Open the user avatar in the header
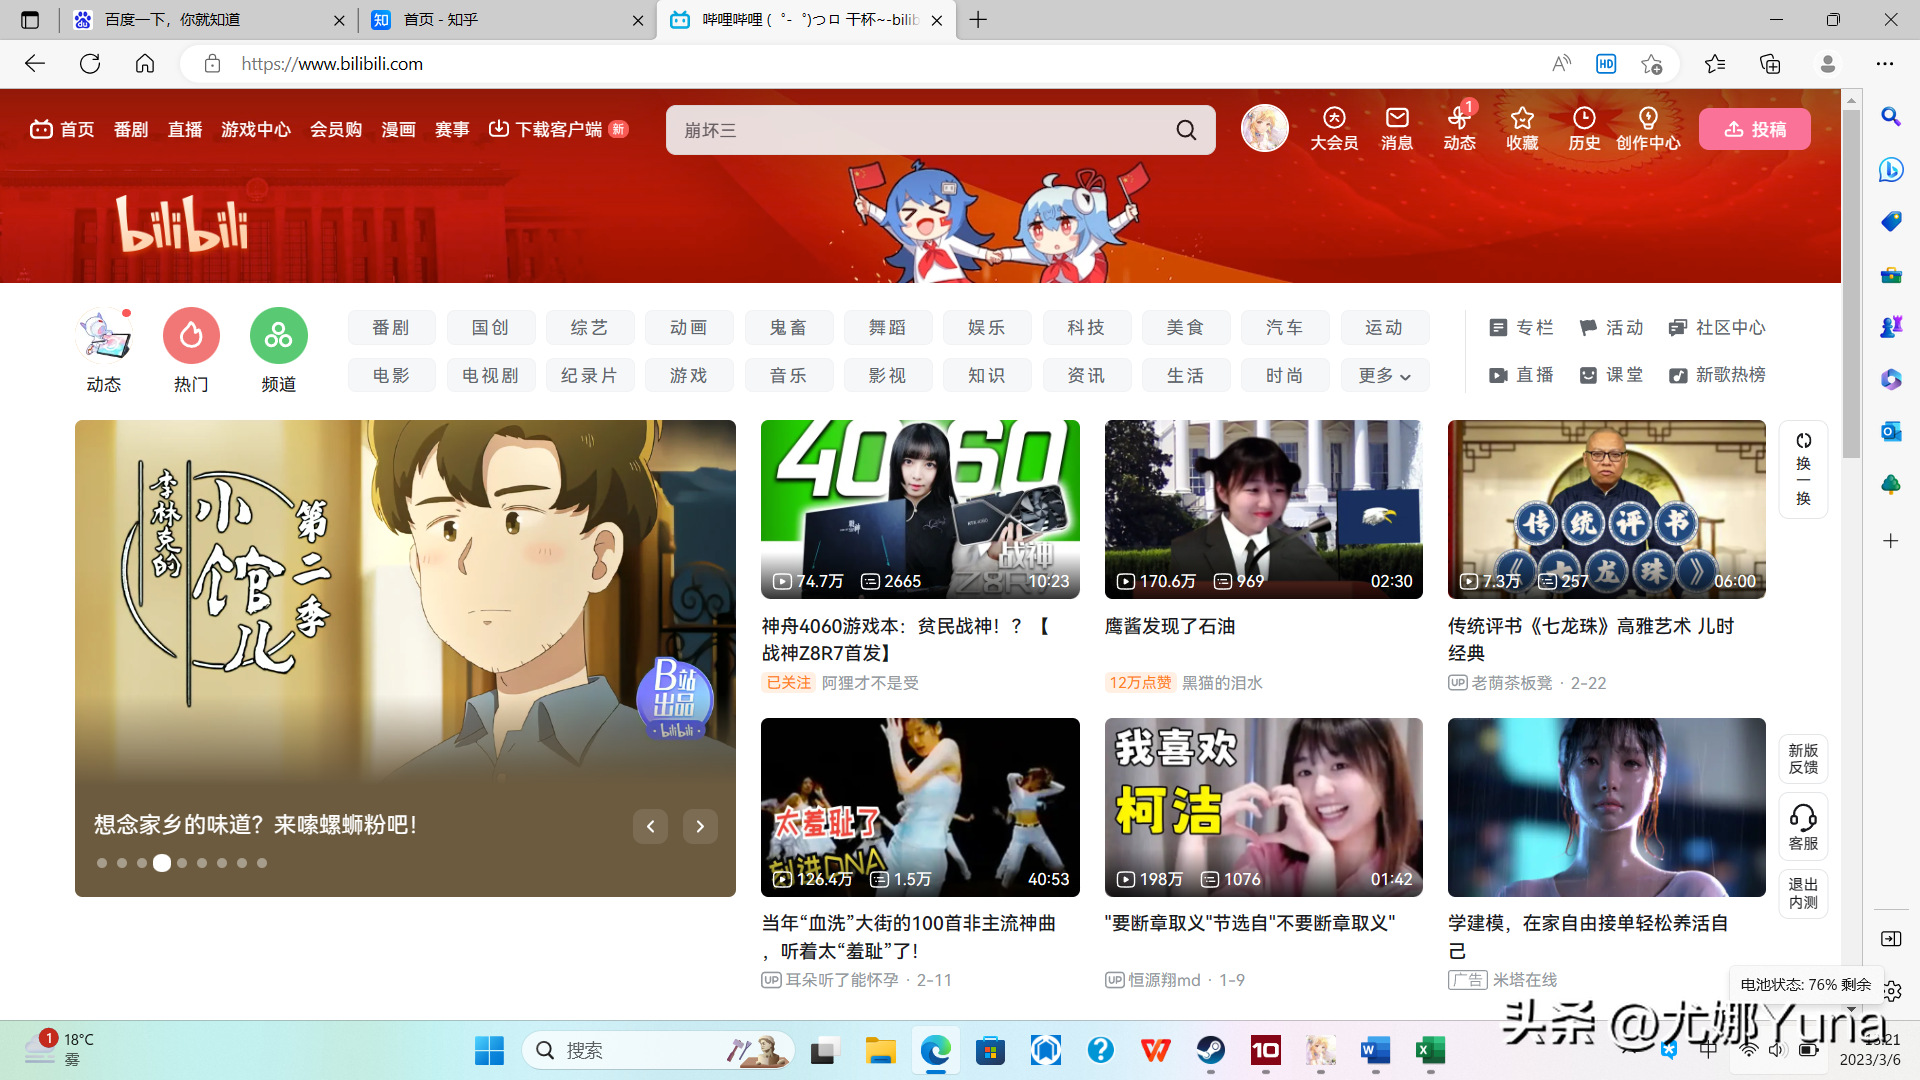Image resolution: width=1920 pixels, height=1080 pixels. 1264,129
